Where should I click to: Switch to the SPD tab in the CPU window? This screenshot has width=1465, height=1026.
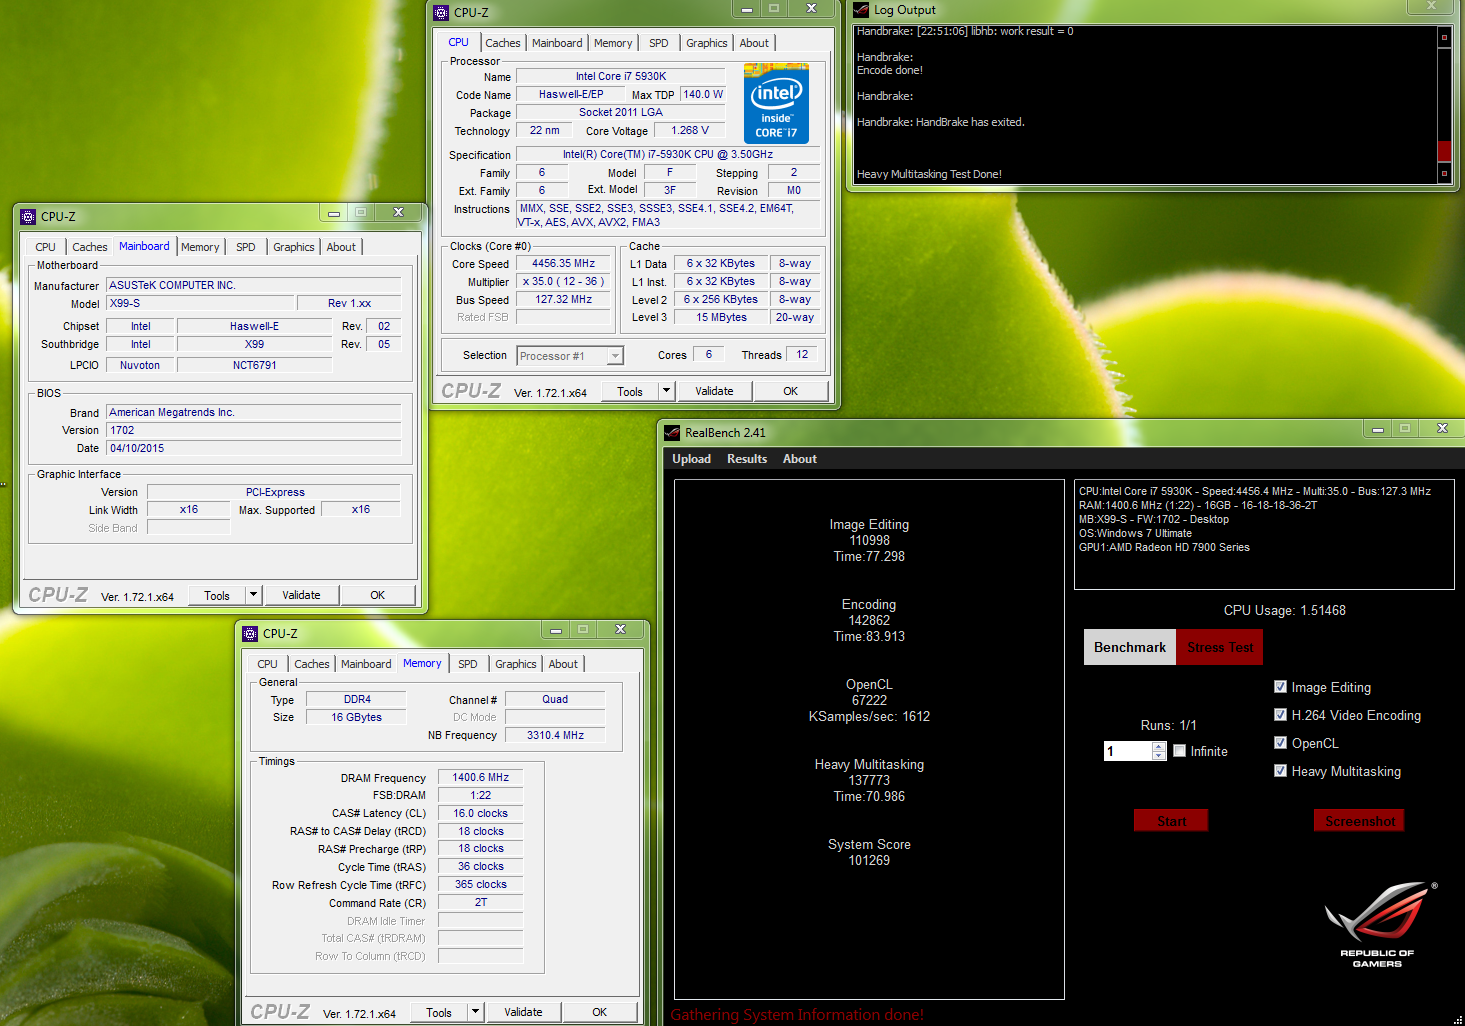(x=658, y=43)
